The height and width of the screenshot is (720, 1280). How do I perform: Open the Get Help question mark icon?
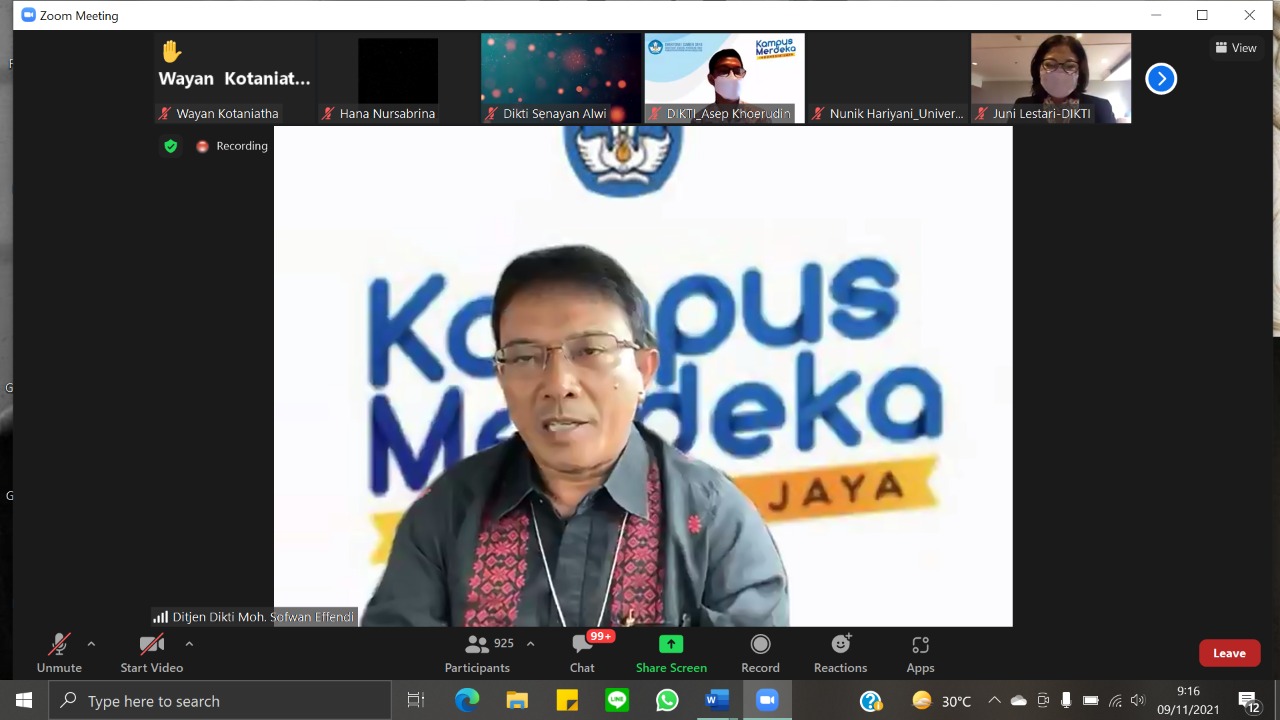click(x=871, y=701)
